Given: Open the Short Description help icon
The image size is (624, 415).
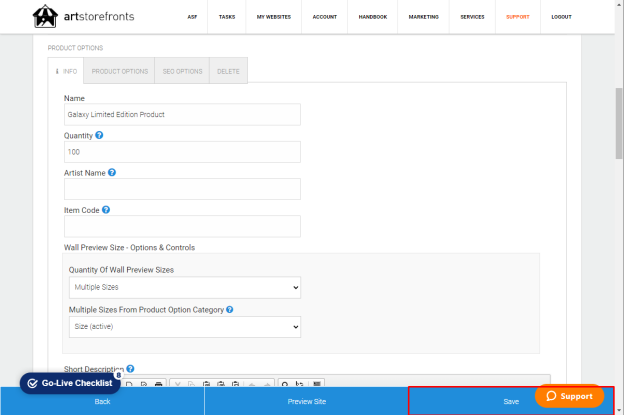Looking at the screenshot, I should pyautogui.click(x=130, y=369).
